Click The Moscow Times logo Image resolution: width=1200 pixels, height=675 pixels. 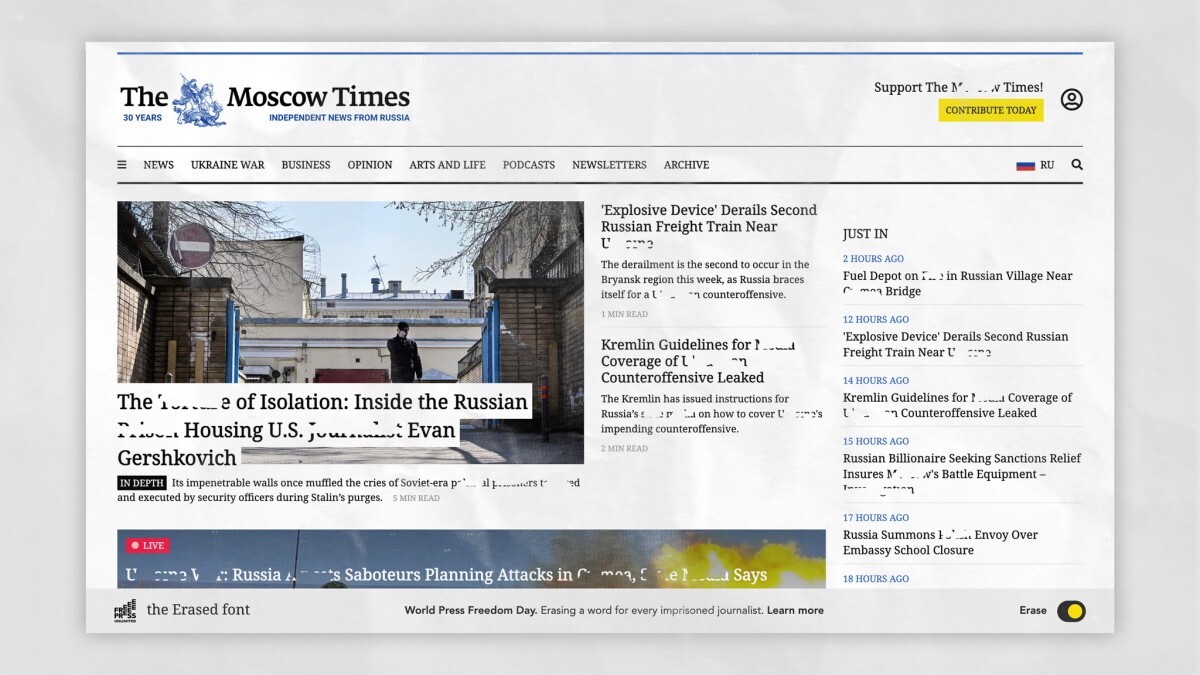[x=265, y=100]
